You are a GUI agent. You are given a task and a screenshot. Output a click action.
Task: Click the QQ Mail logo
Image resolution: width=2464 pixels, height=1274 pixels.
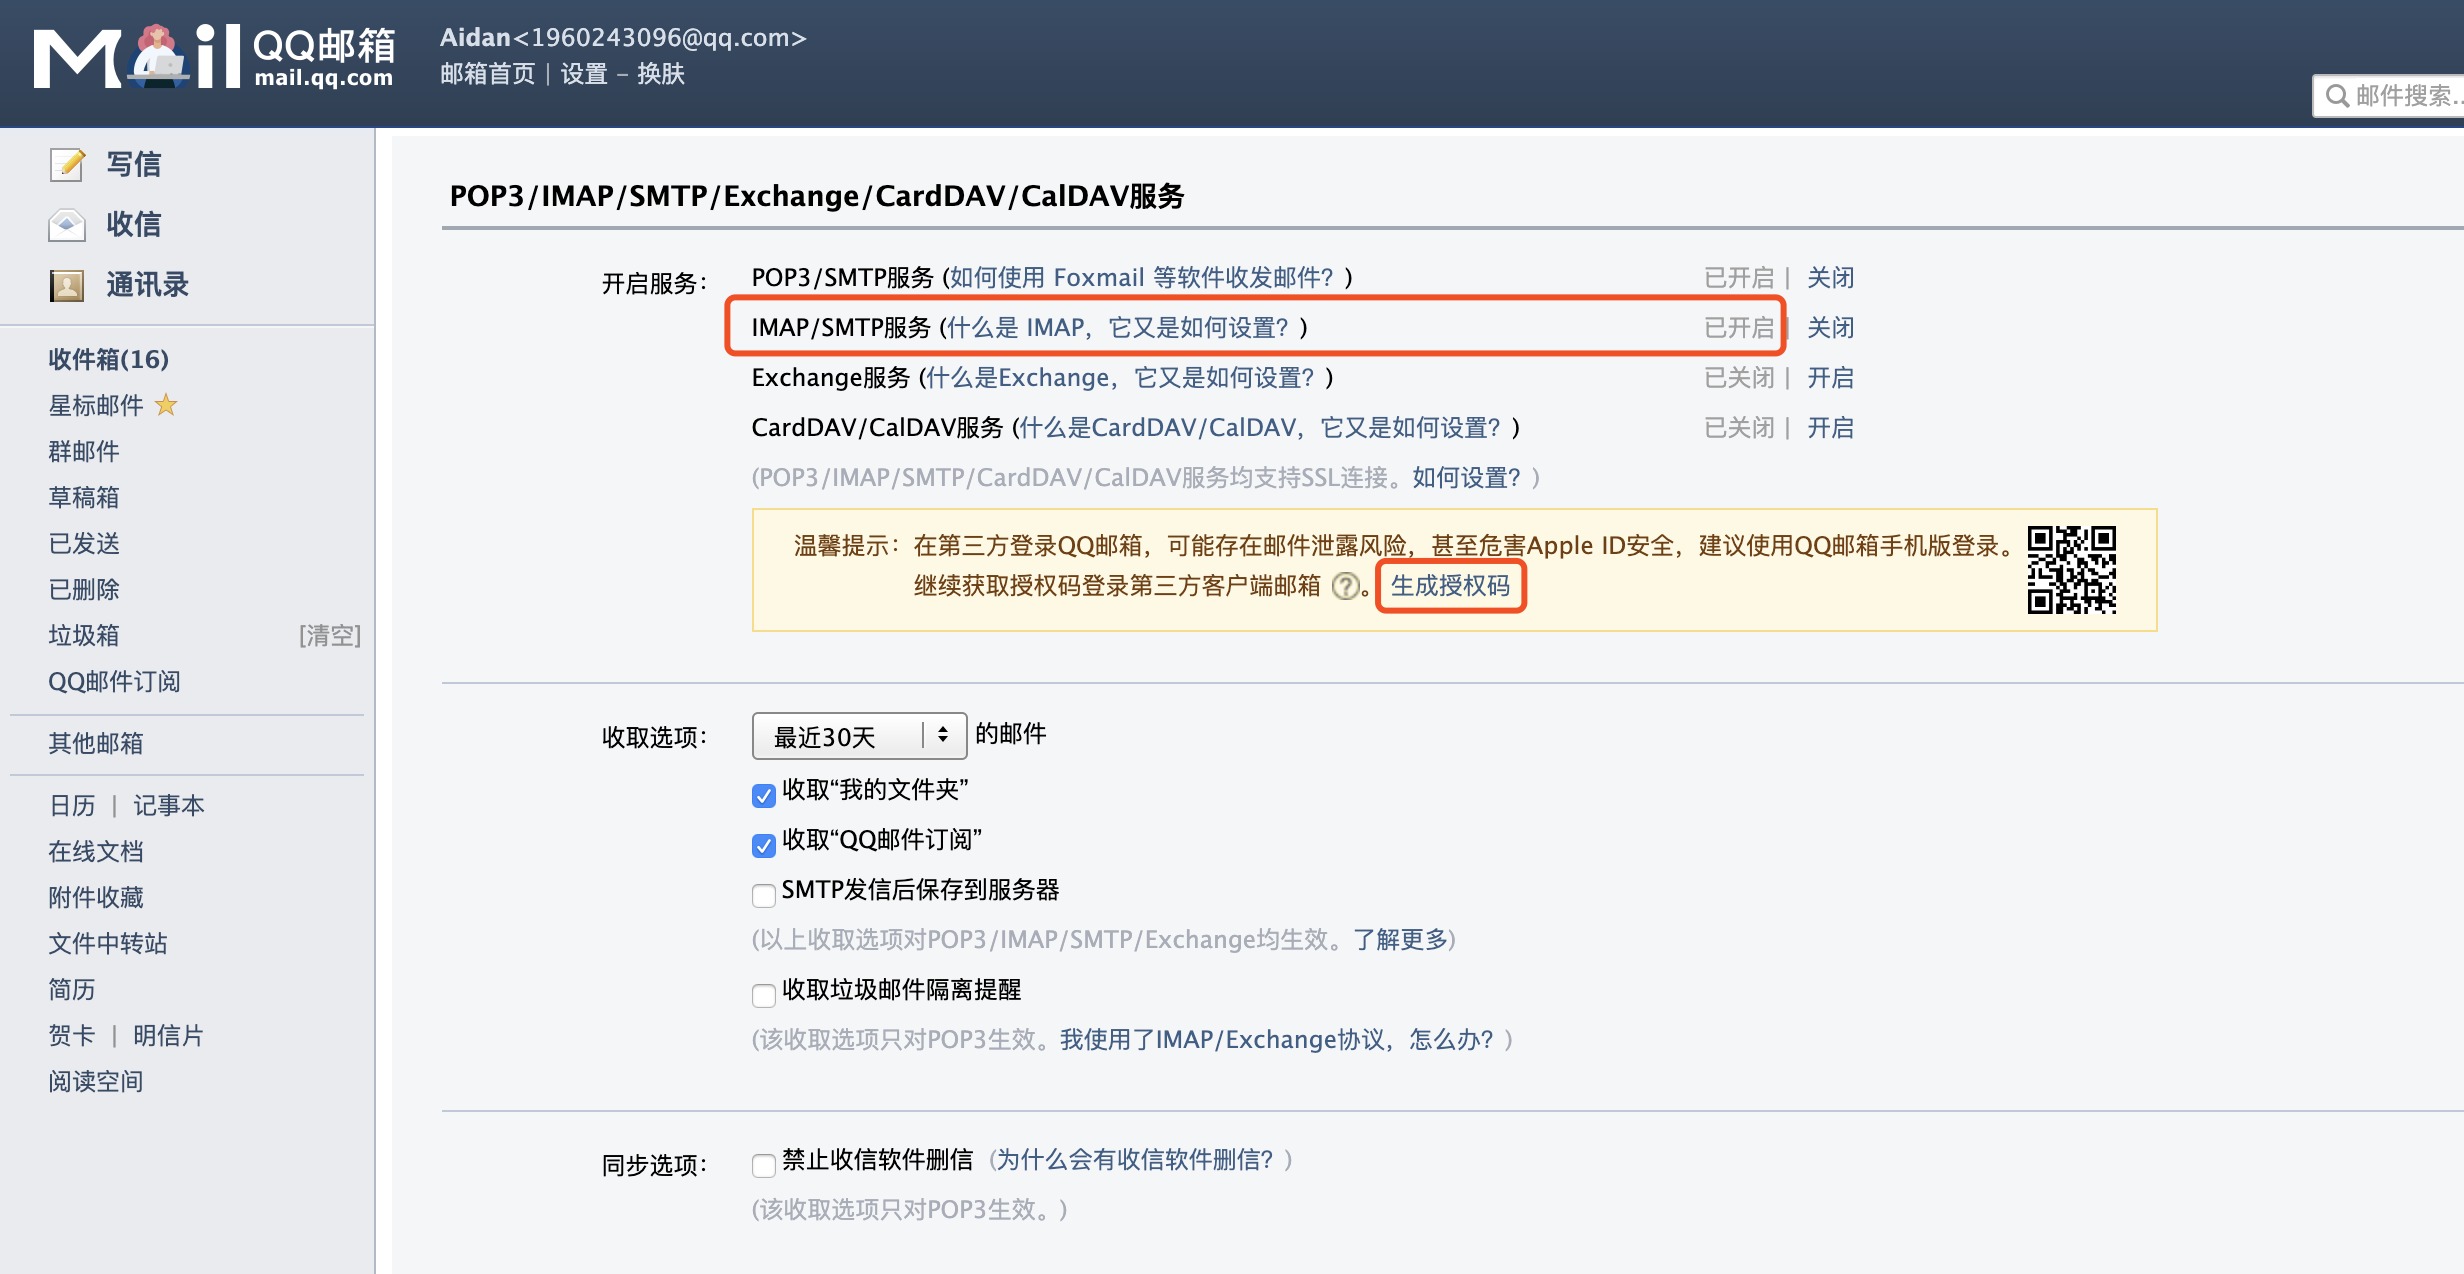tap(215, 58)
